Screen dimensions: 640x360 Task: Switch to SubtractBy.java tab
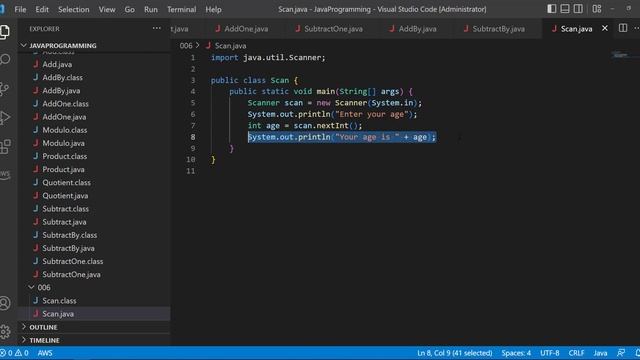pos(494,29)
